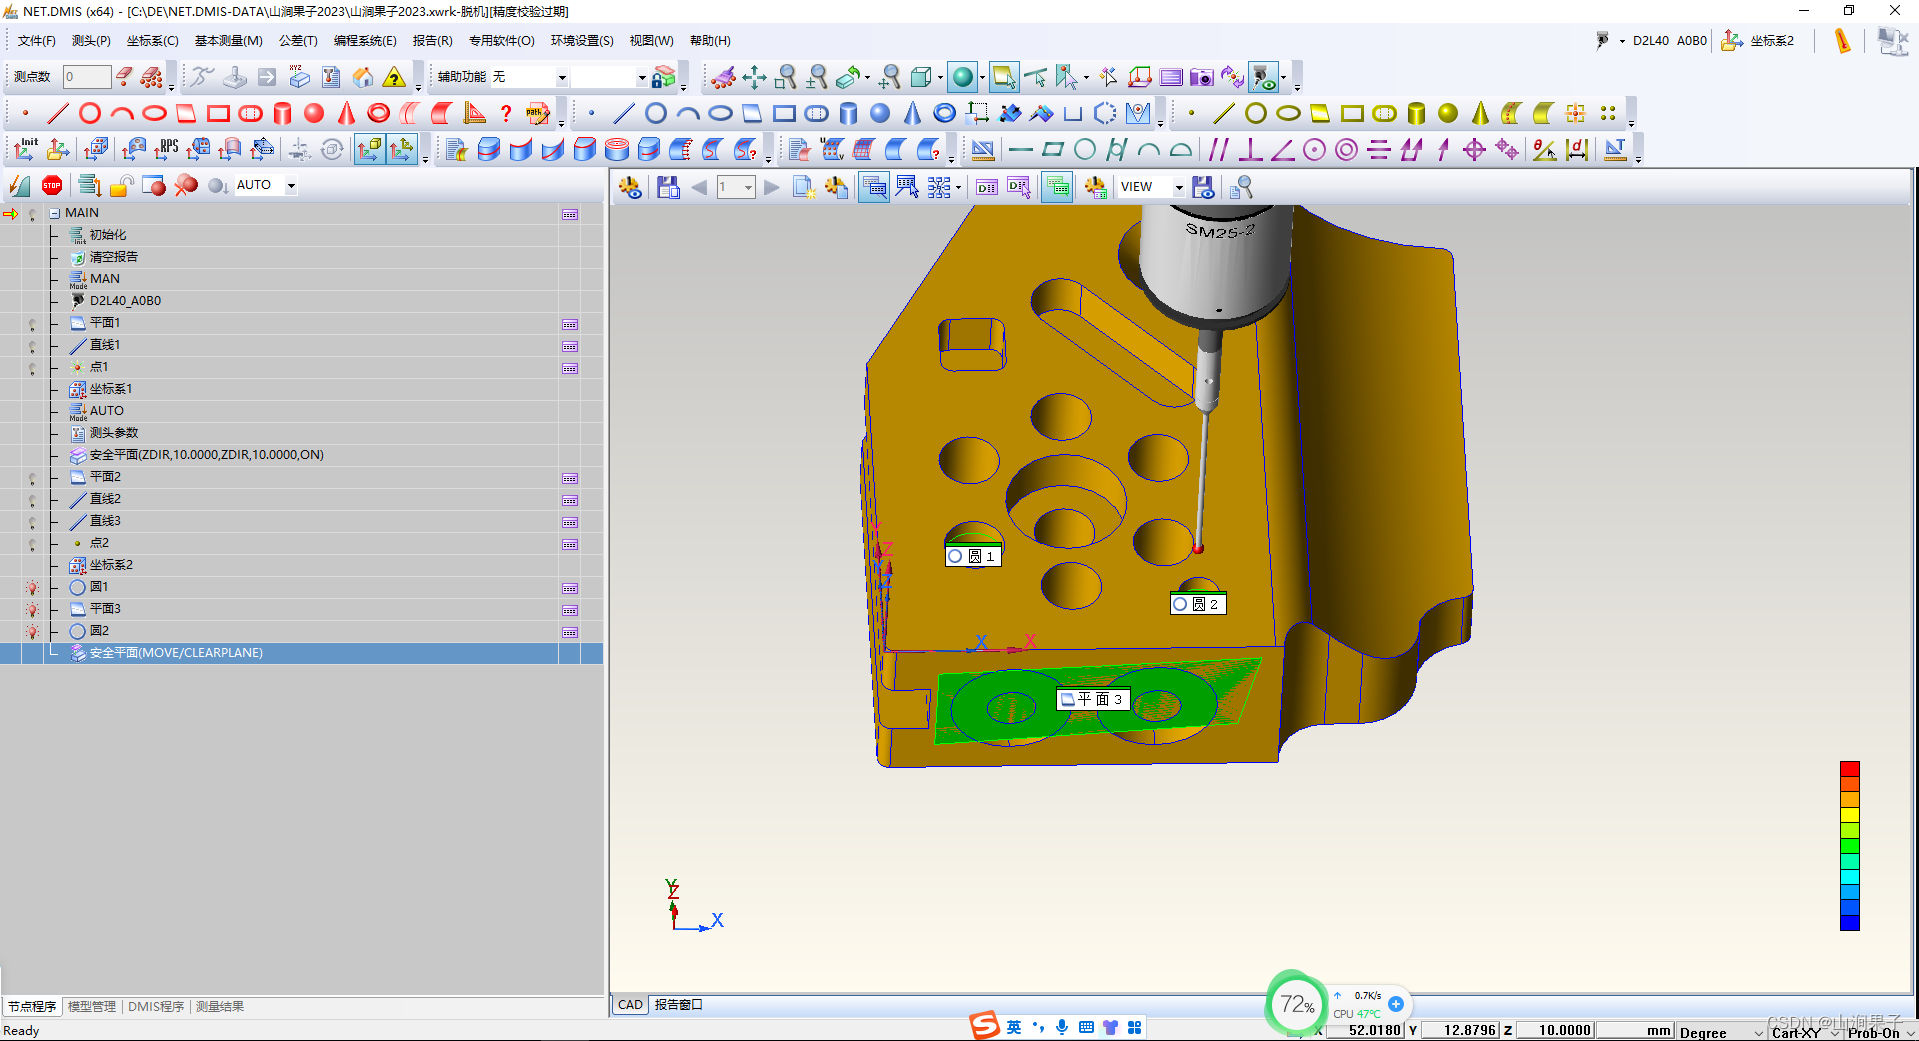Open the Degree units dropdown in status bar

[x=1758, y=1032]
